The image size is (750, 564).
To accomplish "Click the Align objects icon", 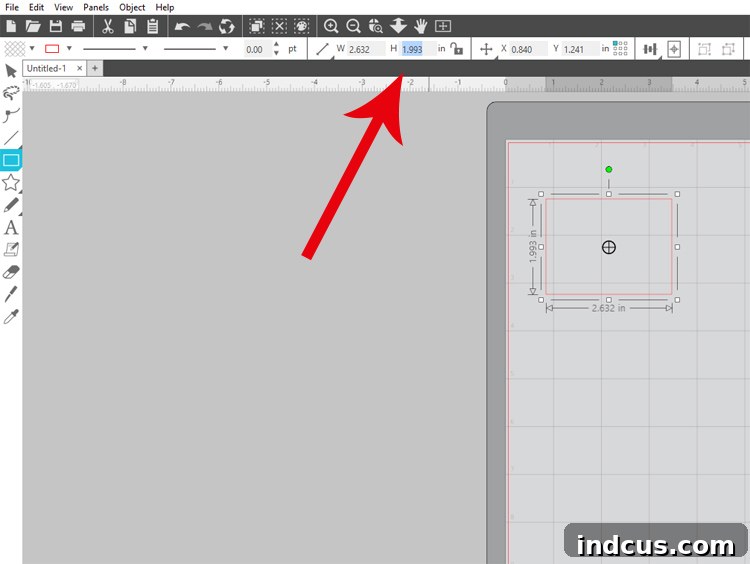I will click(x=650, y=49).
